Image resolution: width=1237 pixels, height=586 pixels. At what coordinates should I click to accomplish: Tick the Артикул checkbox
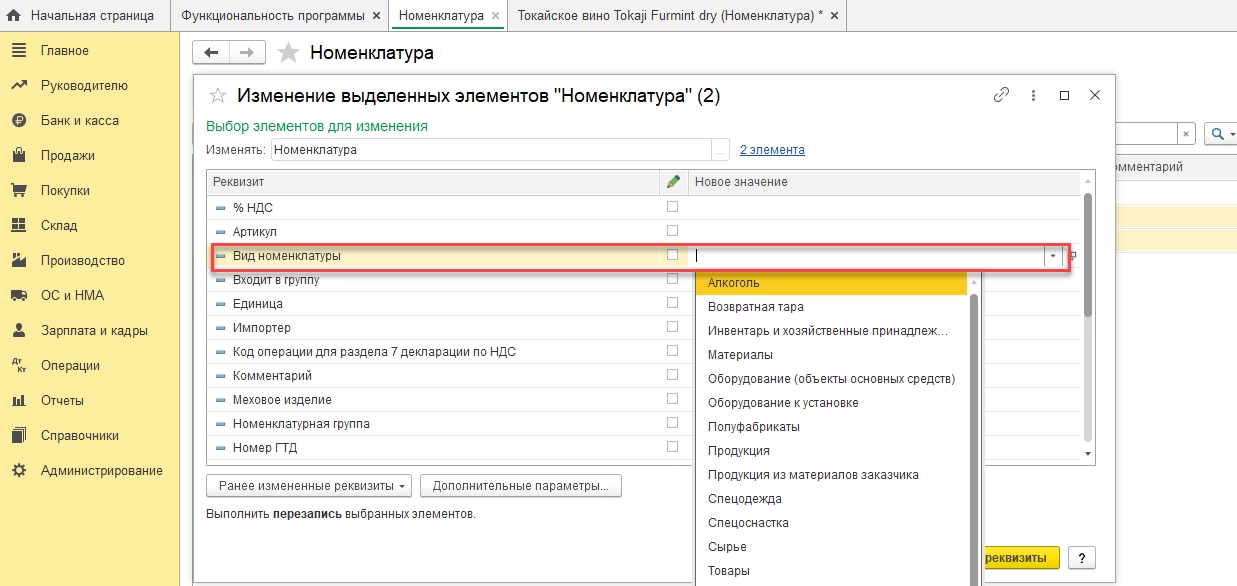coord(672,231)
